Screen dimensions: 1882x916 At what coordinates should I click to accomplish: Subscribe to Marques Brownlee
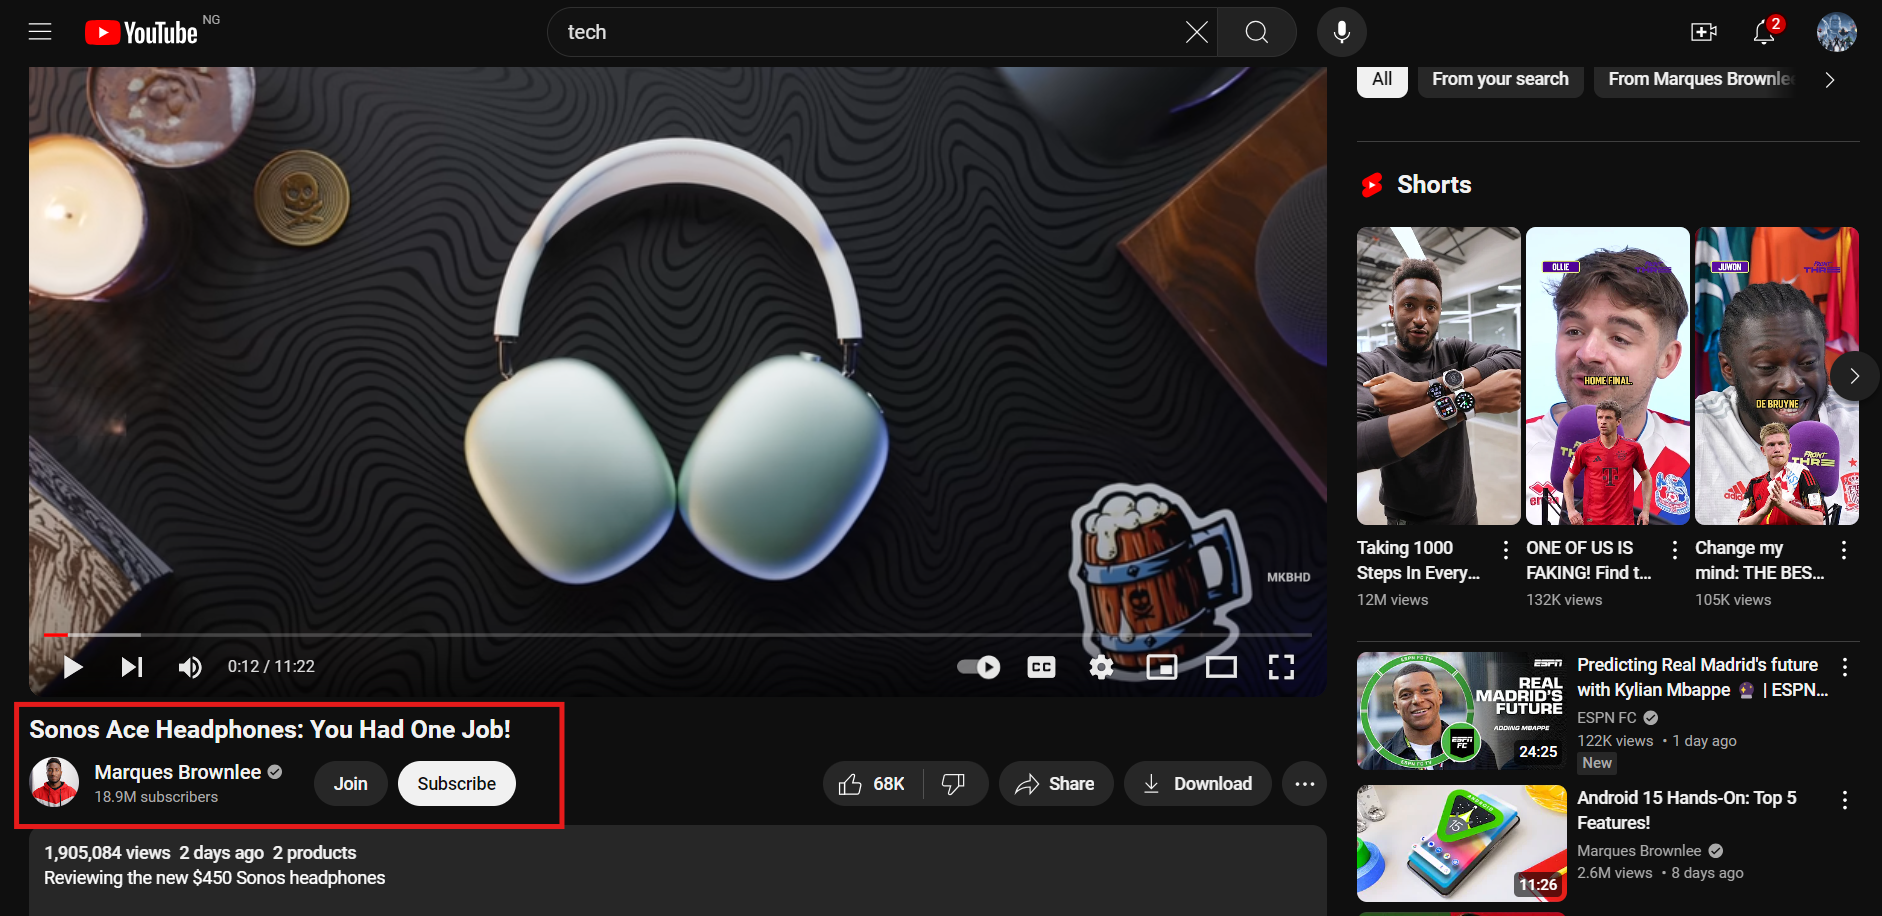pyautogui.click(x=456, y=784)
